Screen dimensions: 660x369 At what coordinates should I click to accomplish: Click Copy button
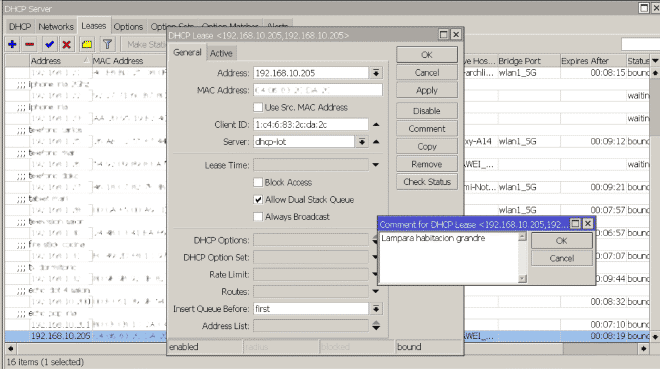[427, 146]
